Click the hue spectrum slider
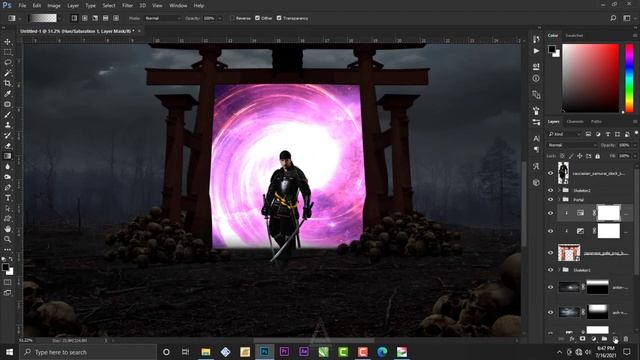Screen dimensions: 640x360 pyautogui.click(x=629, y=78)
